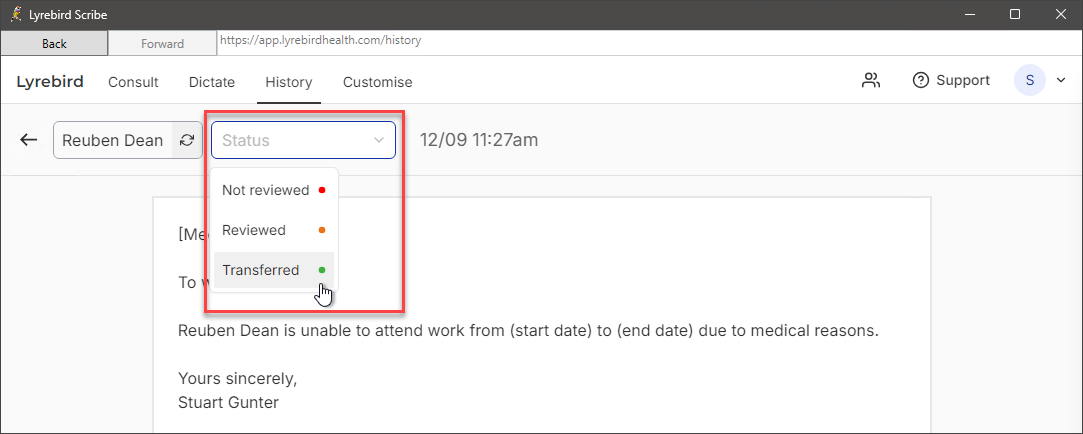
Task: Click the Back browser button
Action: [54, 44]
